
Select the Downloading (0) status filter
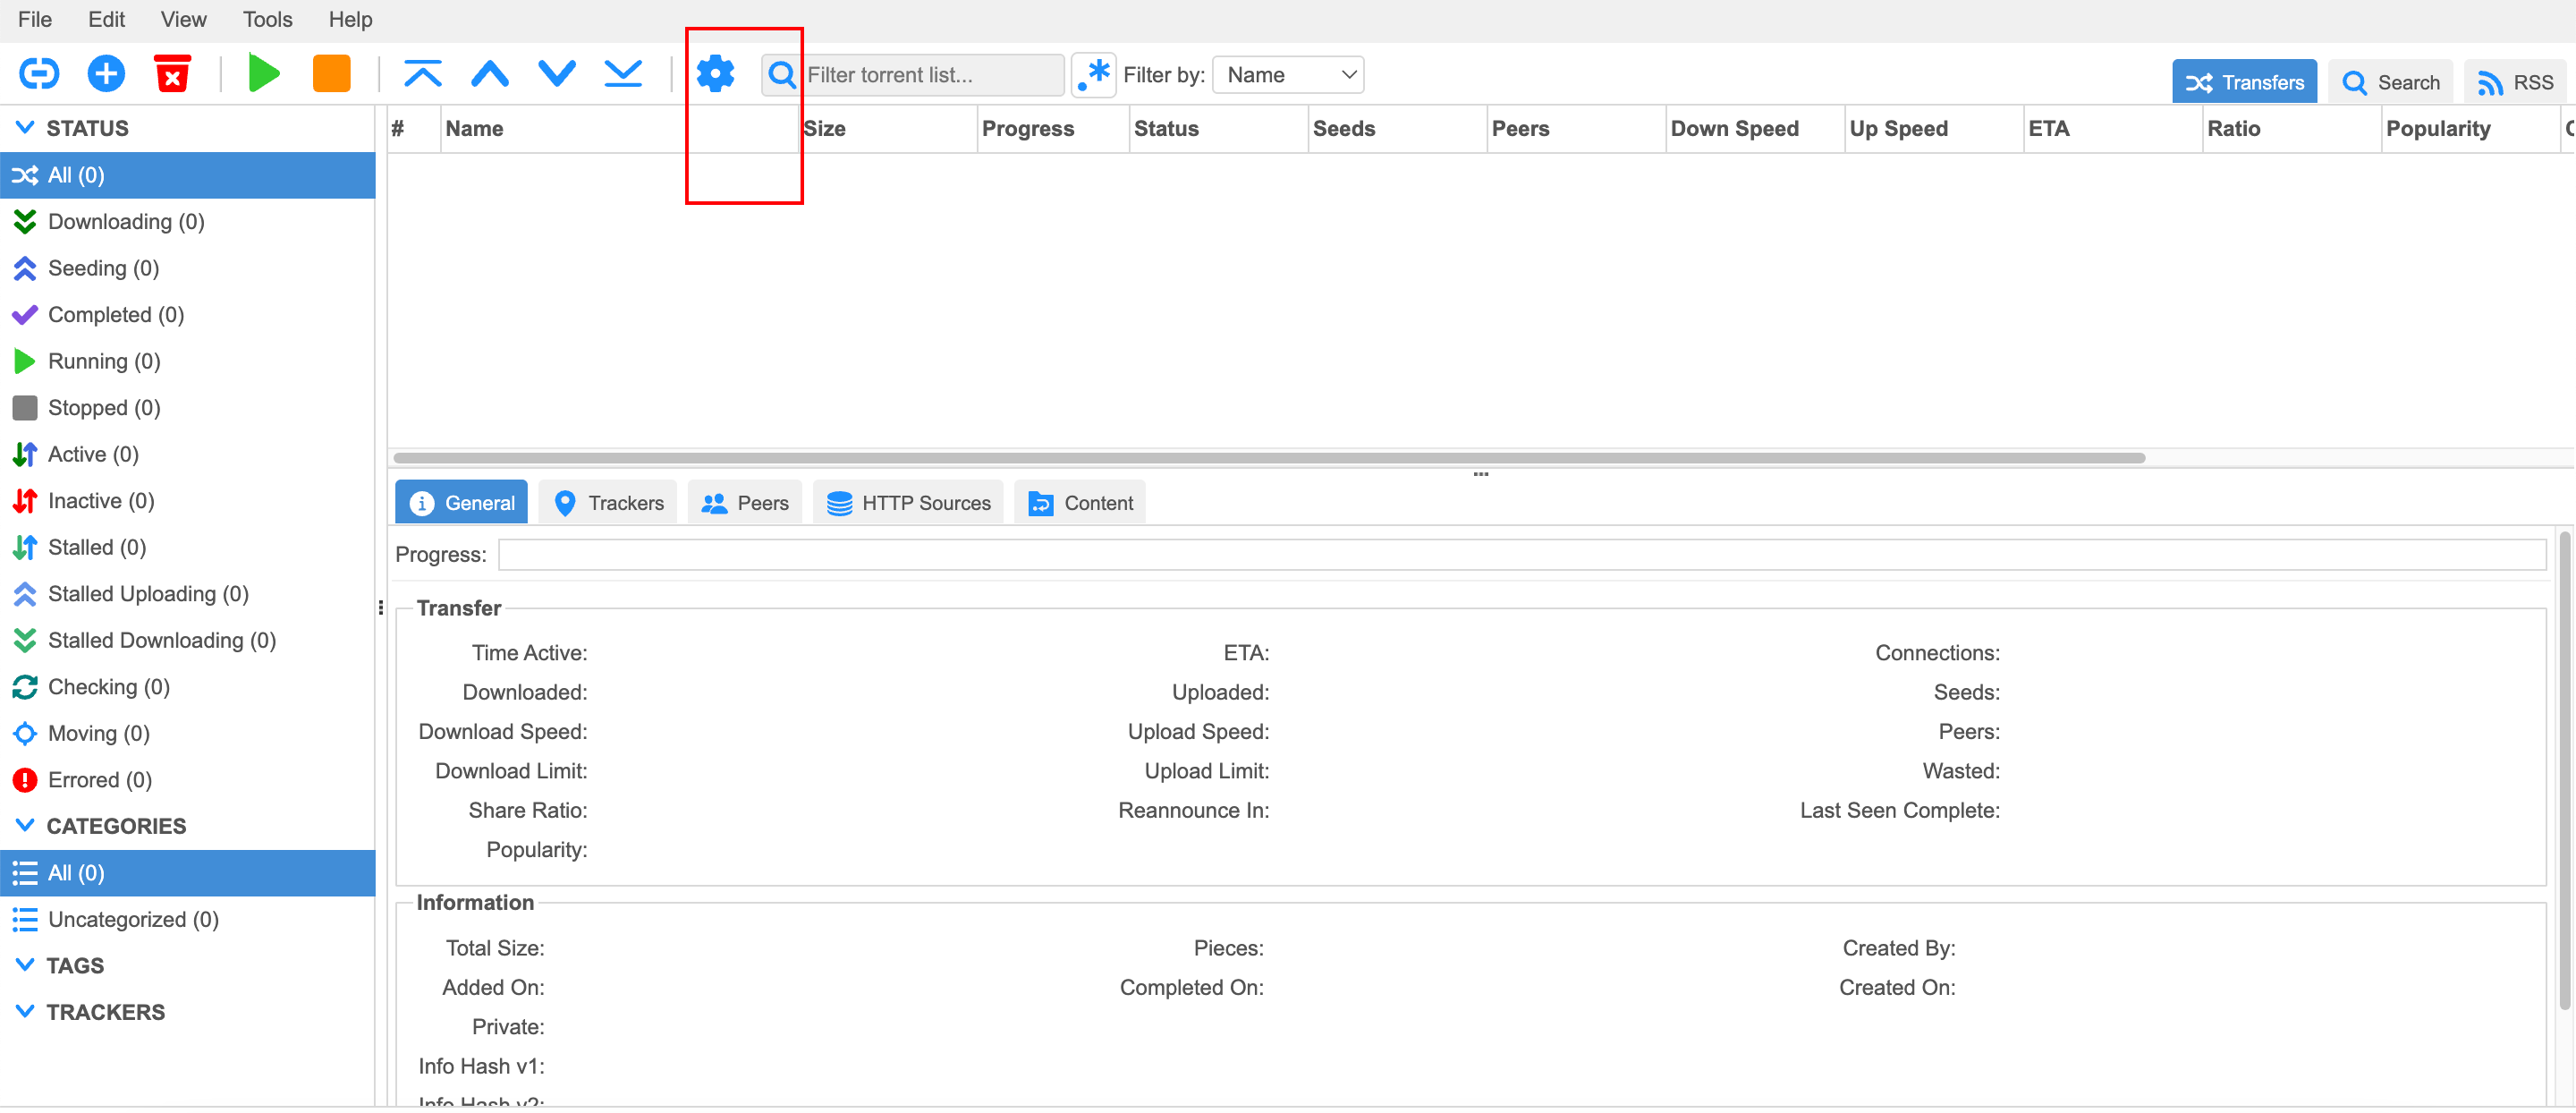click(126, 221)
